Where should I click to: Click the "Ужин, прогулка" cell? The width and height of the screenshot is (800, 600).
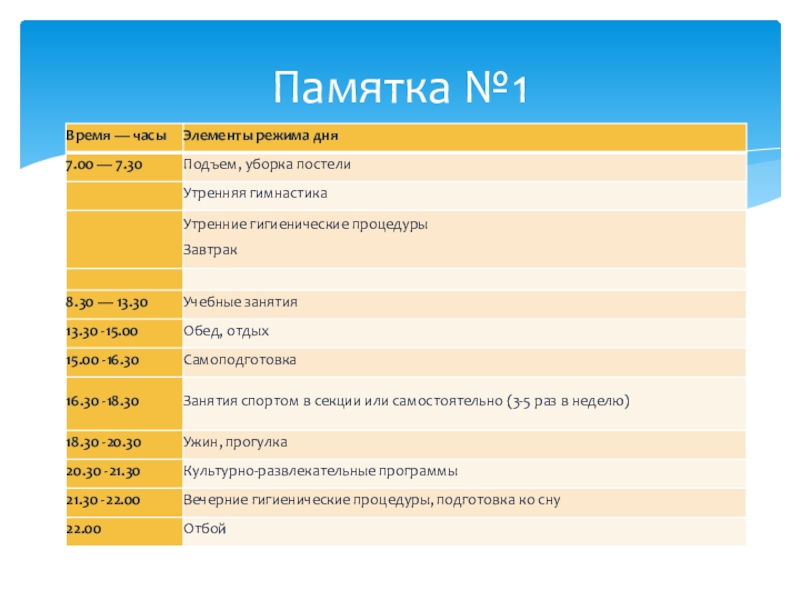point(235,442)
